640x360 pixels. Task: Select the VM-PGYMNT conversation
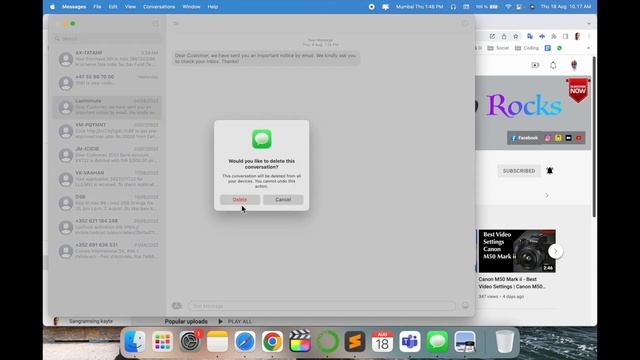tap(107, 131)
